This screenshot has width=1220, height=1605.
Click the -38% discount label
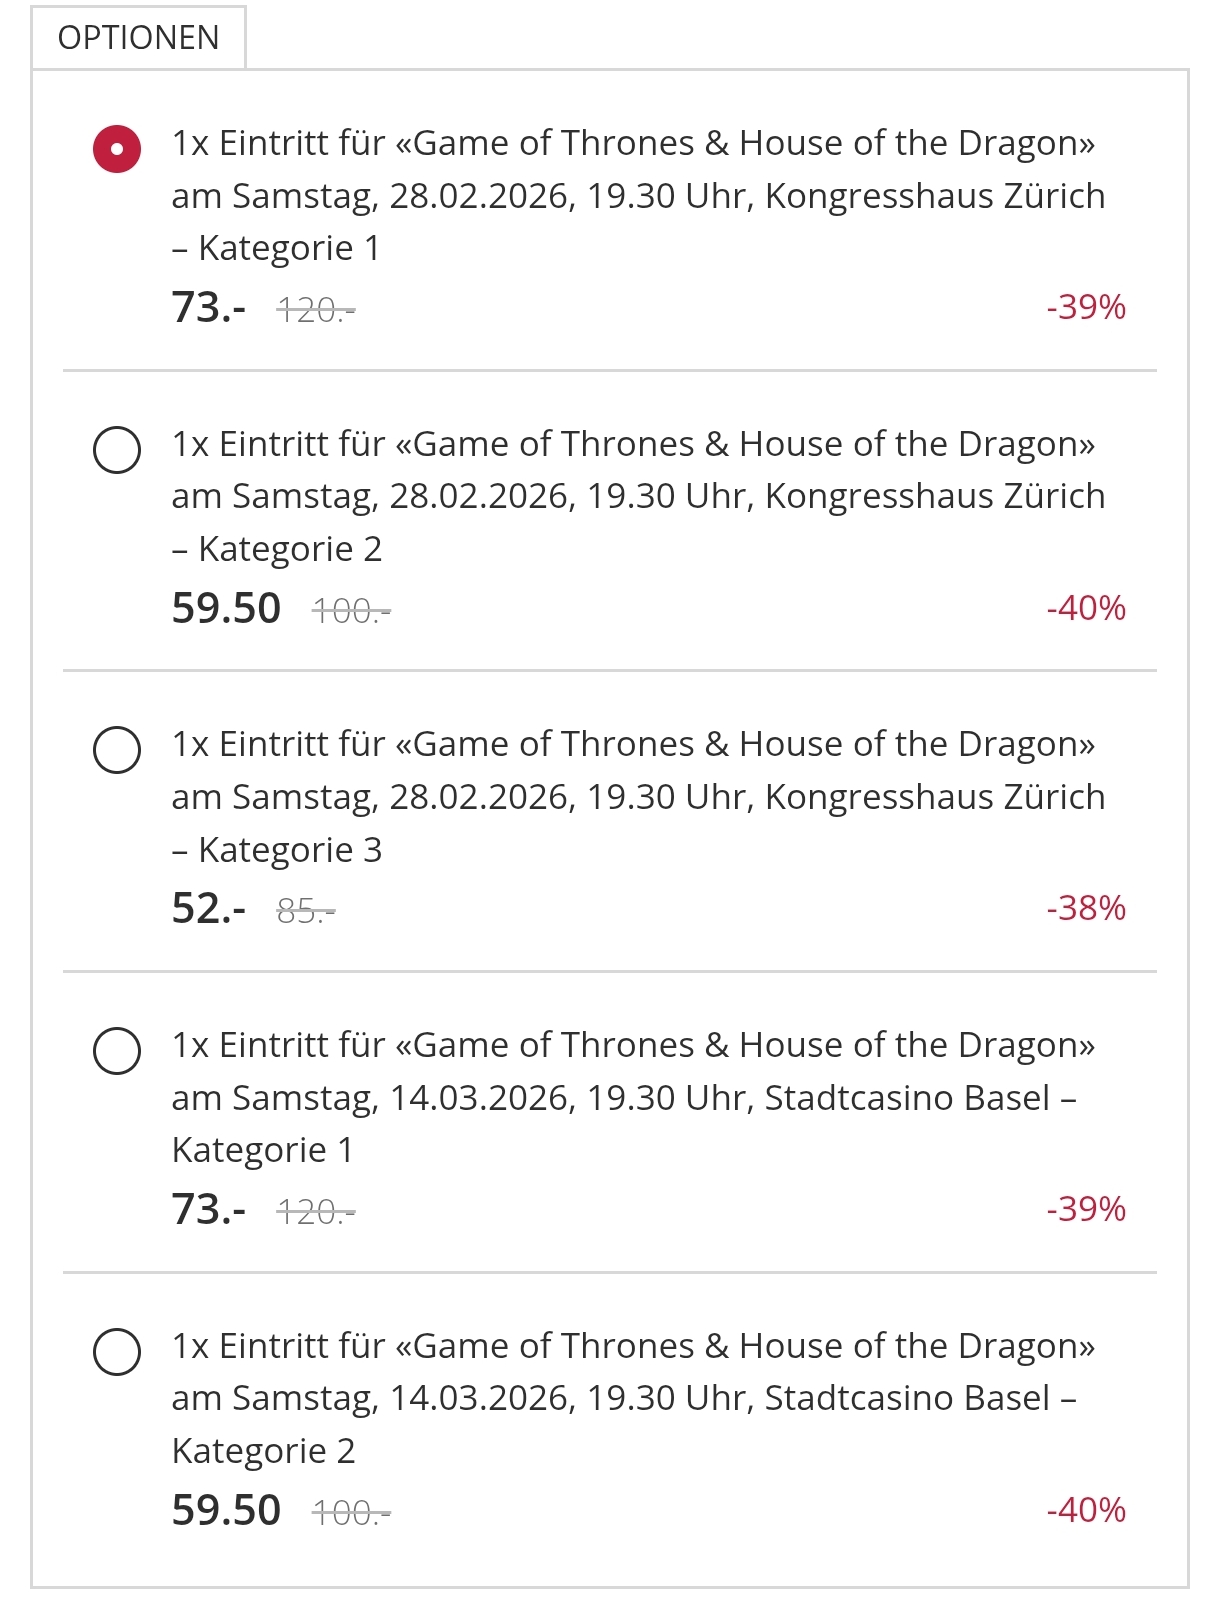[x=1086, y=908]
